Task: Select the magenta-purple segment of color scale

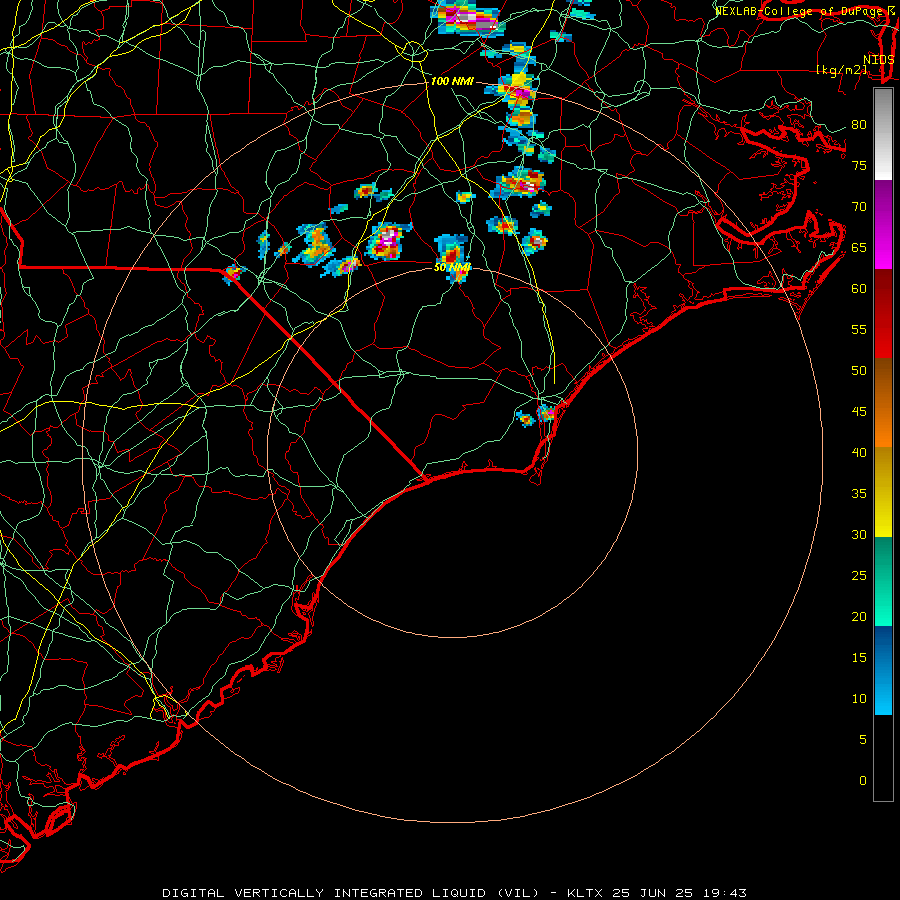Action: pos(883,224)
